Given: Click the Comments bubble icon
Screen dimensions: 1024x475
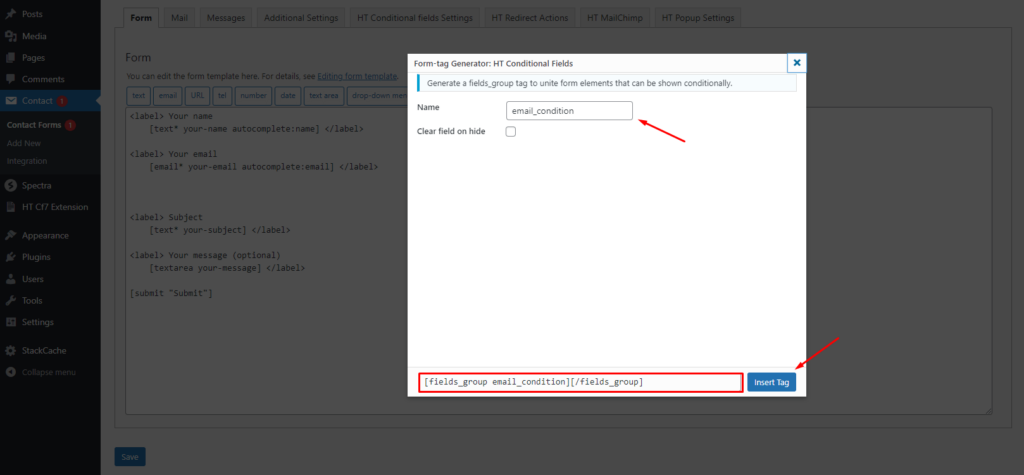Looking at the screenshot, I should click(x=11, y=79).
